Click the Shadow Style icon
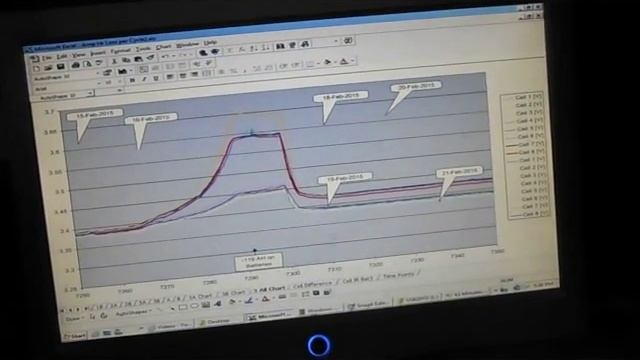Screen dimensions: 640x360 [316, 293]
